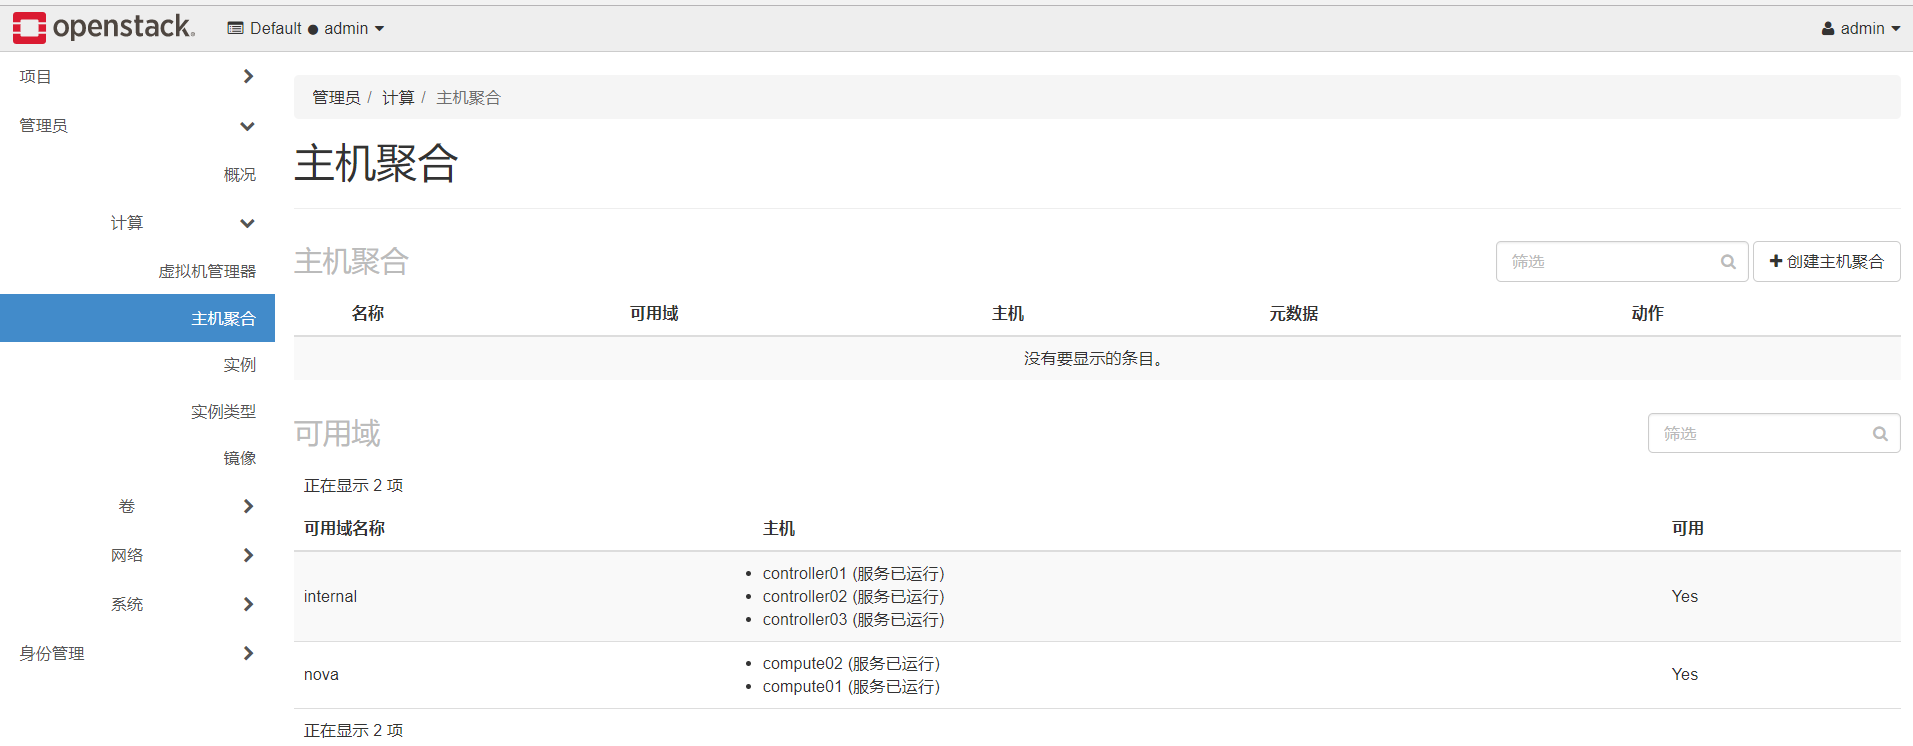Open the Default admin project dropdown
This screenshot has width=1913, height=746.
coord(306,28)
